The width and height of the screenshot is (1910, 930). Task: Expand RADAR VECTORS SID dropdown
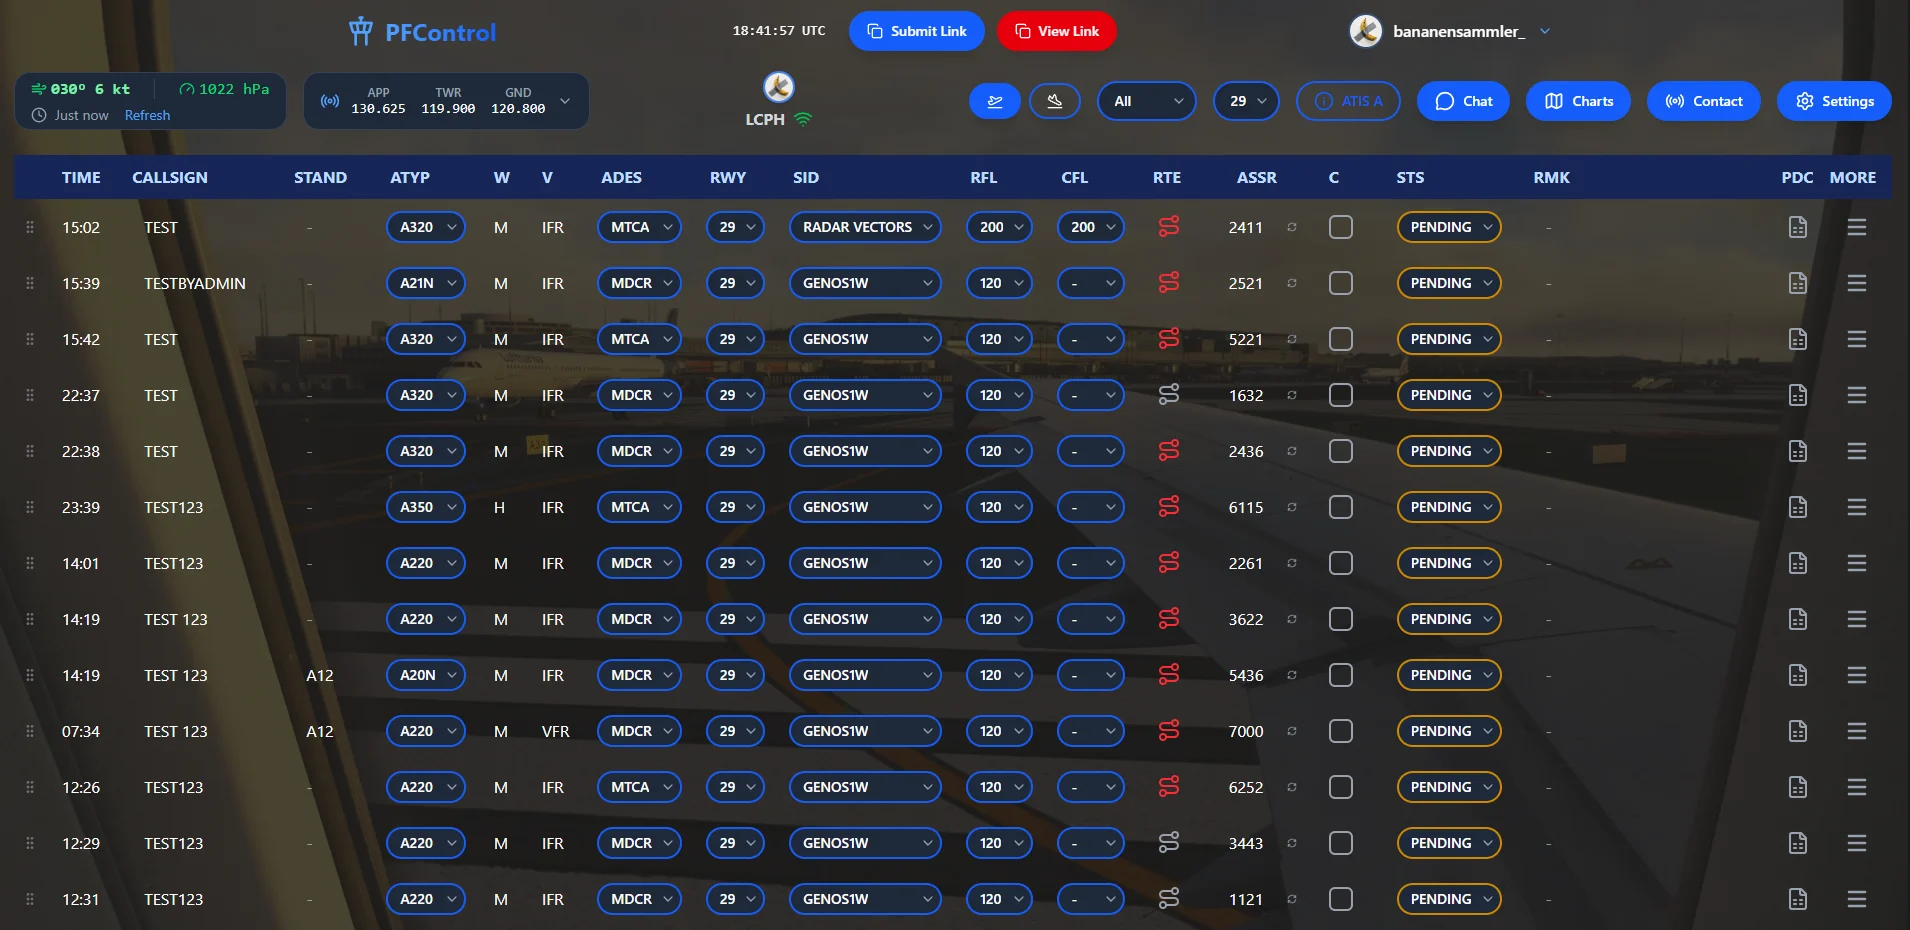tap(865, 227)
